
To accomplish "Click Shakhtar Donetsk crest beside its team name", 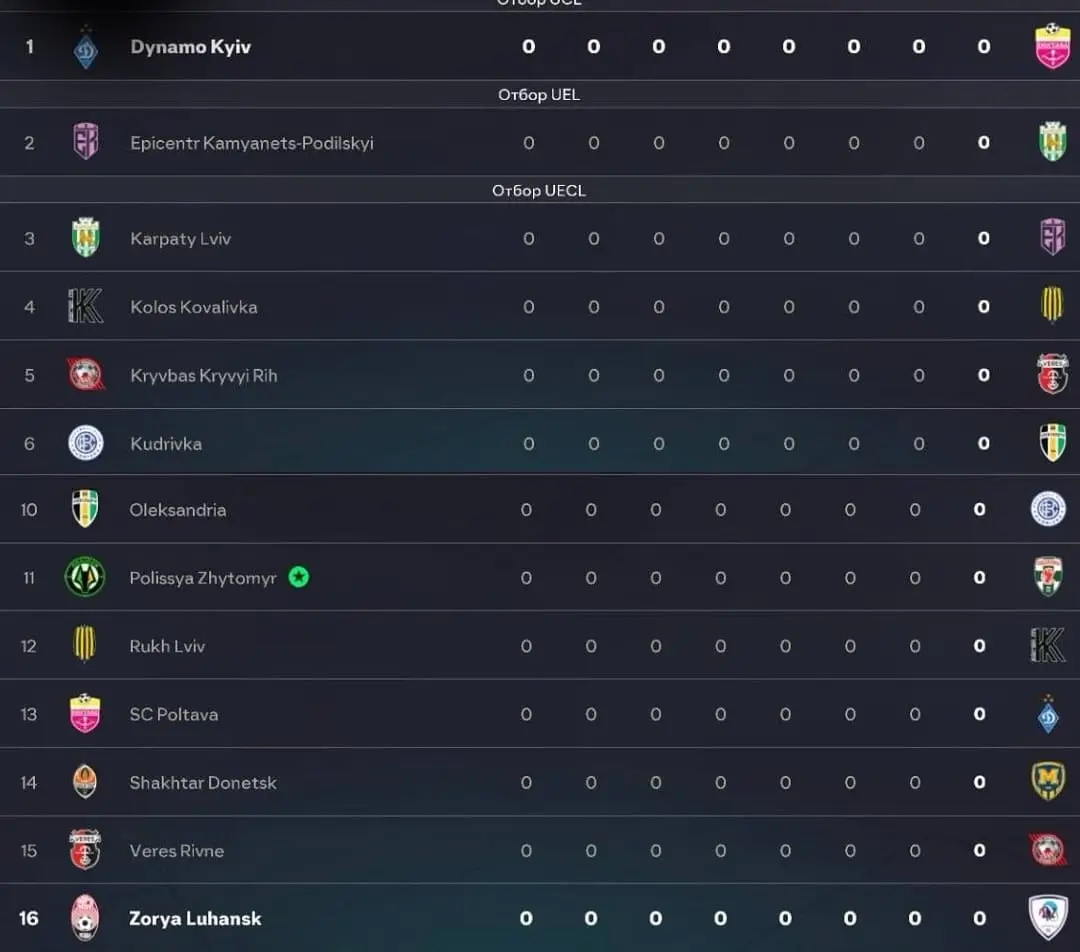I will (85, 782).
